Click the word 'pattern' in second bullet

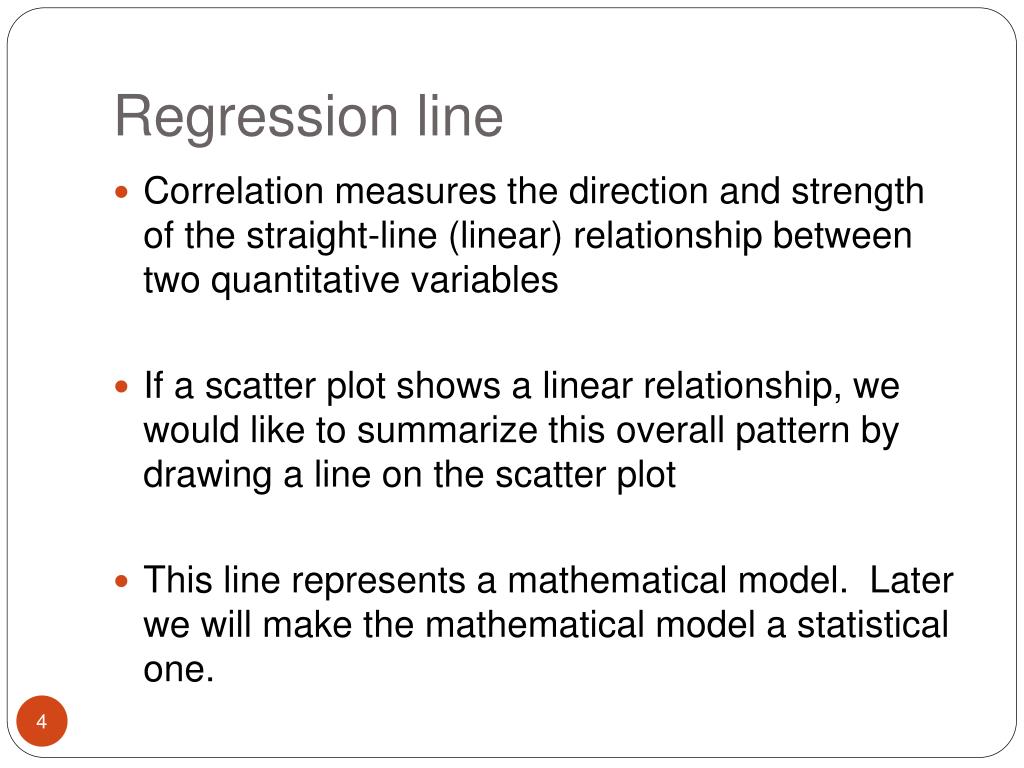click(792, 430)
